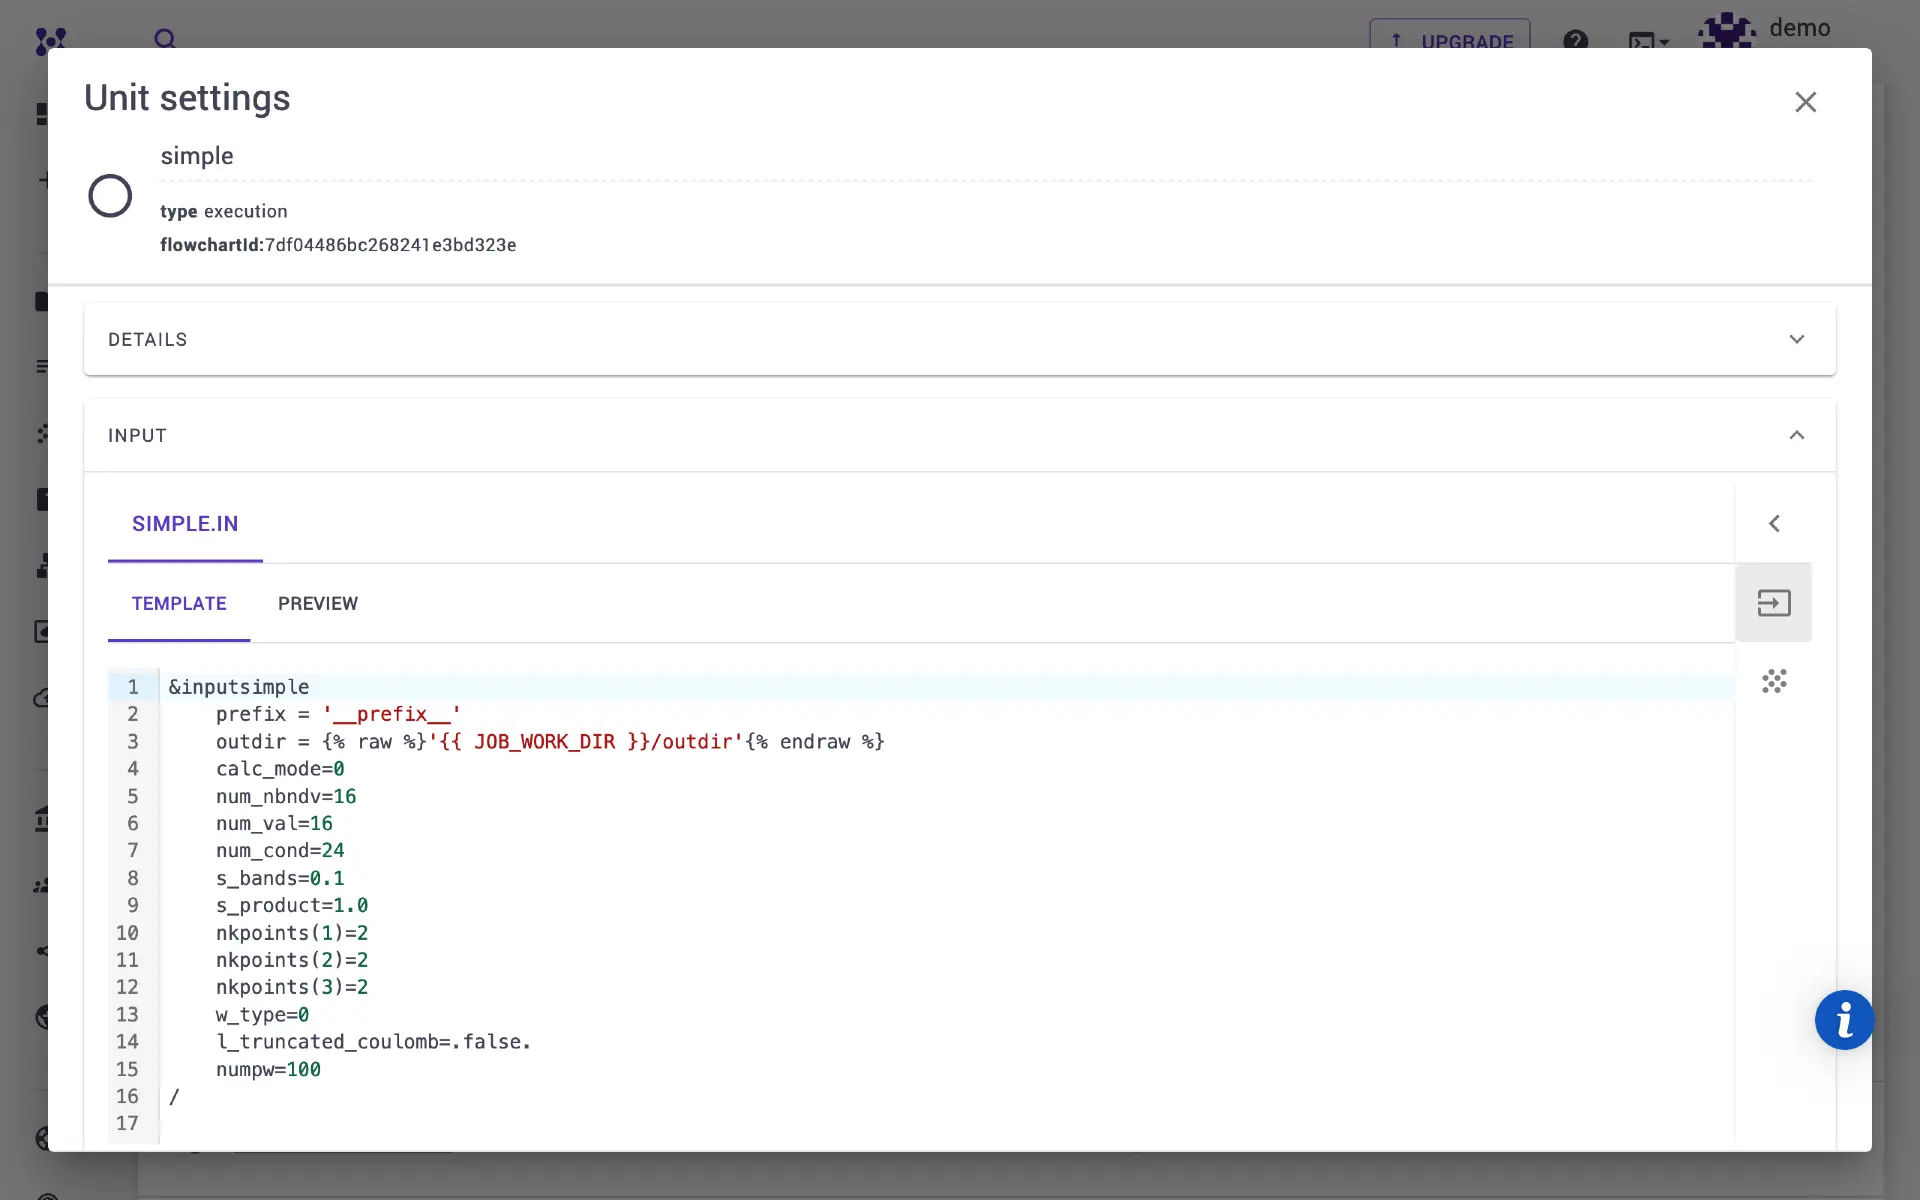Click the UPGRADE button
1920x1200 pixels.
click(x=1449, y=42)
